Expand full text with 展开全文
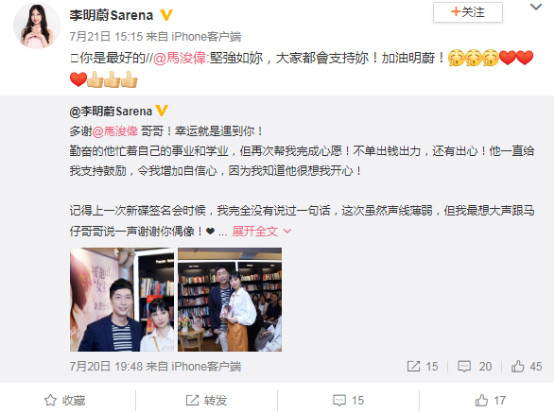This screenshot has height=413, width=554. click(255, 231)
